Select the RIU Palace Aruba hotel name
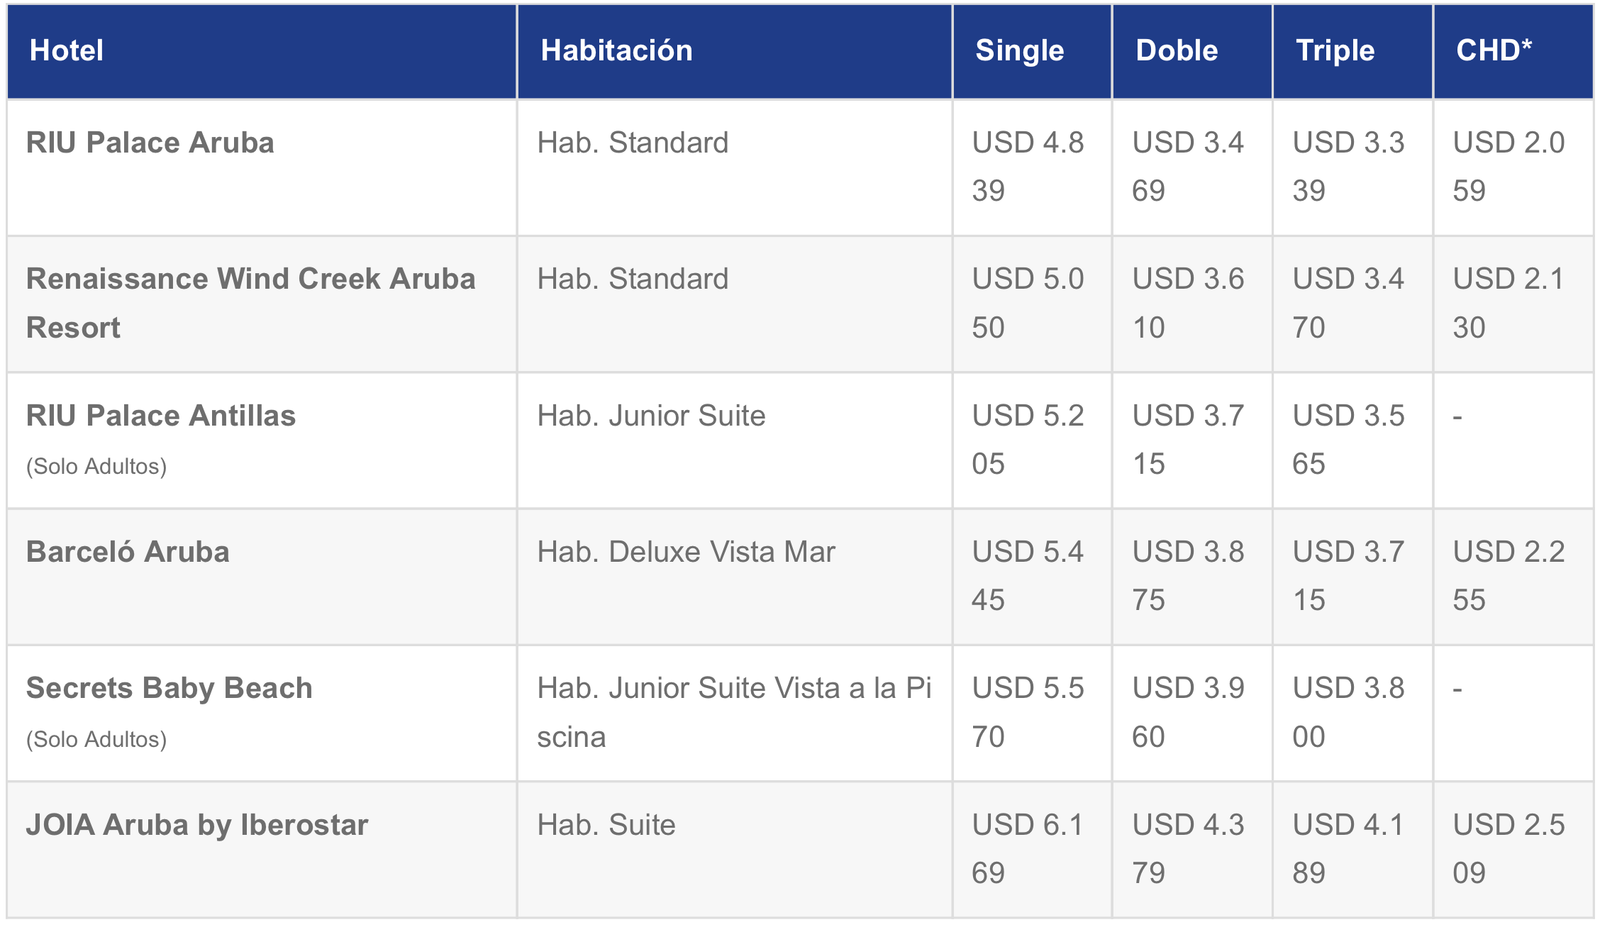1600x925 pixels. tap(150, 143)
